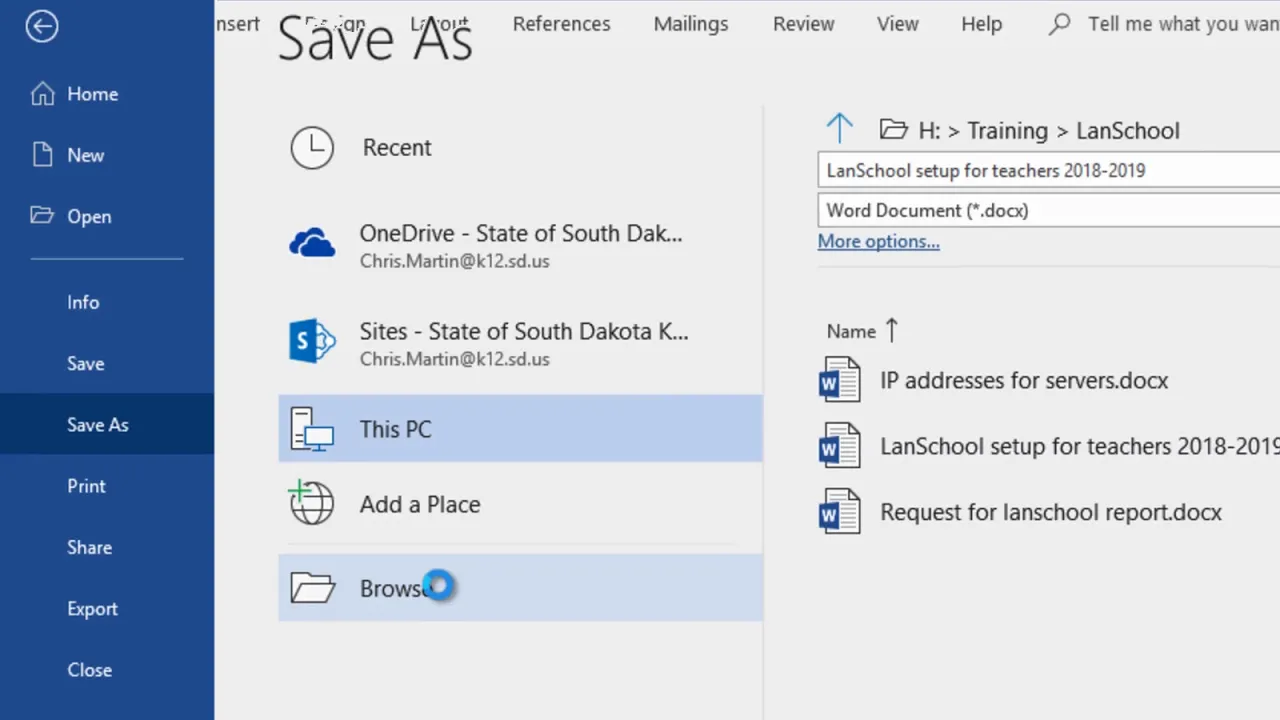This screenshot has height=720, width=1280.
Task: Click the Add a Place globe icon
Action: click(312, 503)
